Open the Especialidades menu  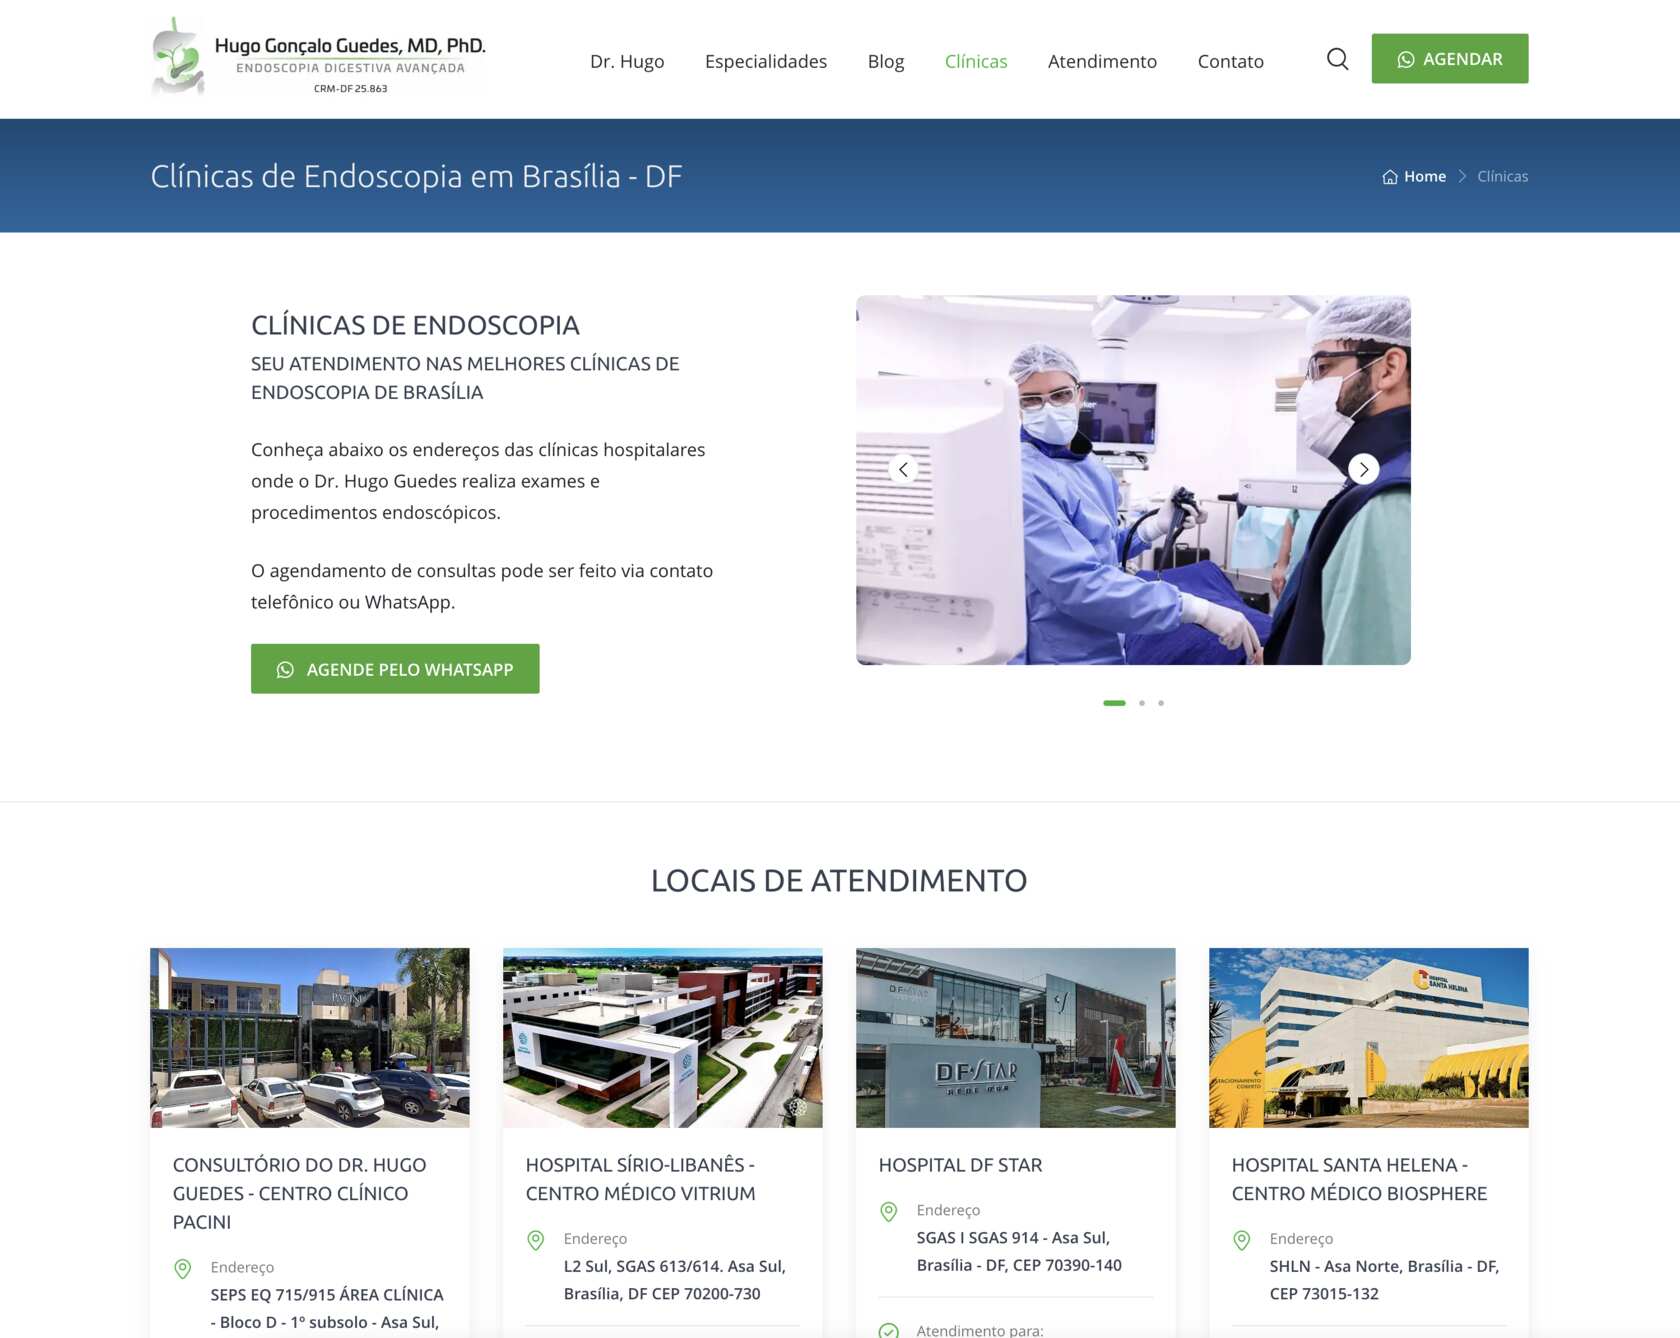point(765,61)
